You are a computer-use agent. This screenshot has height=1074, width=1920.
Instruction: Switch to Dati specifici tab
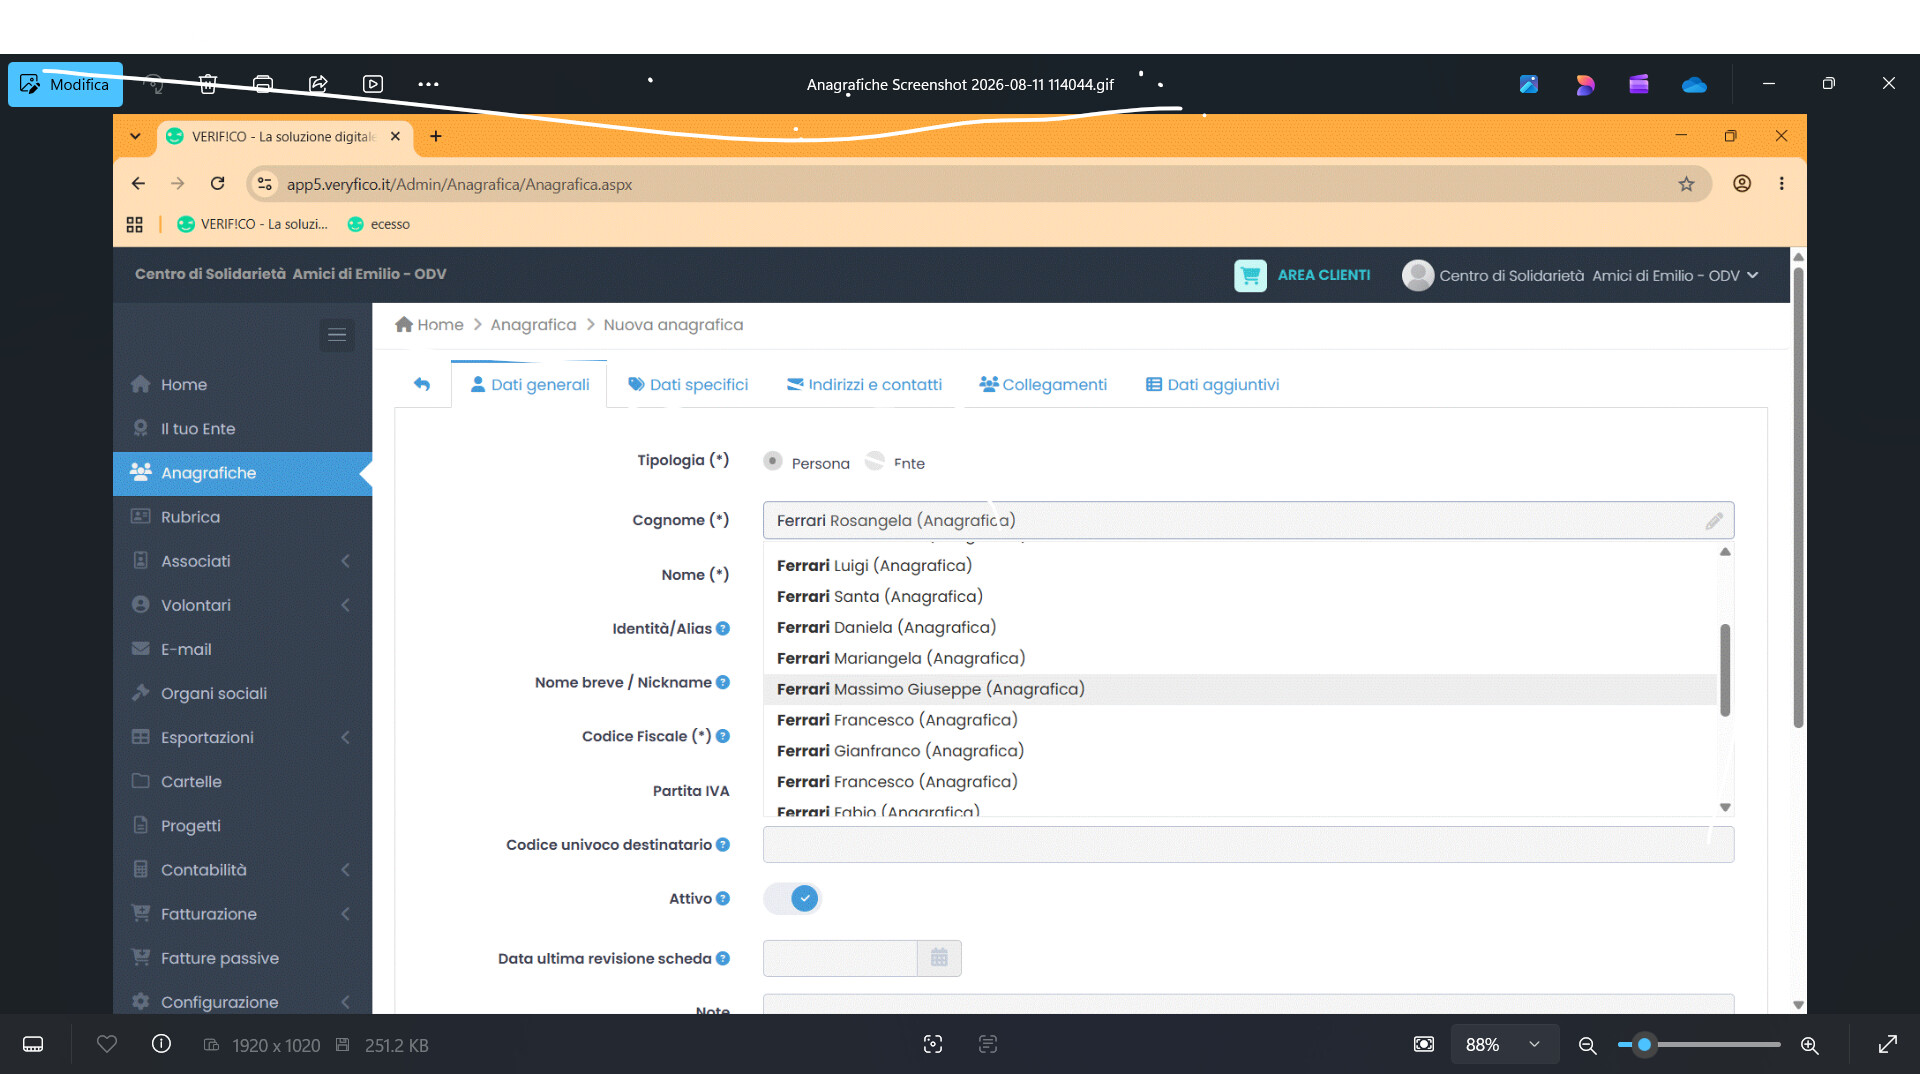tap(688, 385)
